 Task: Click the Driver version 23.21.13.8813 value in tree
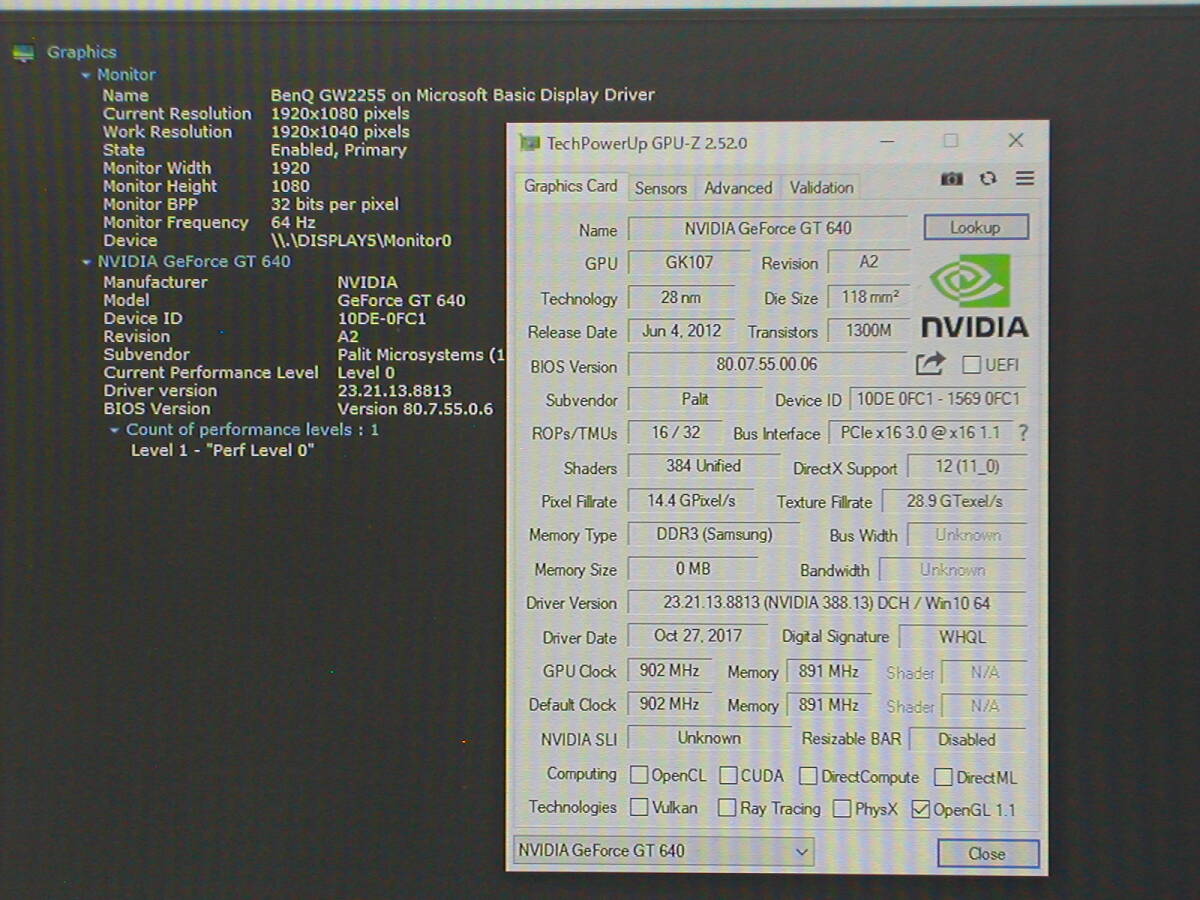coord(395,391)
